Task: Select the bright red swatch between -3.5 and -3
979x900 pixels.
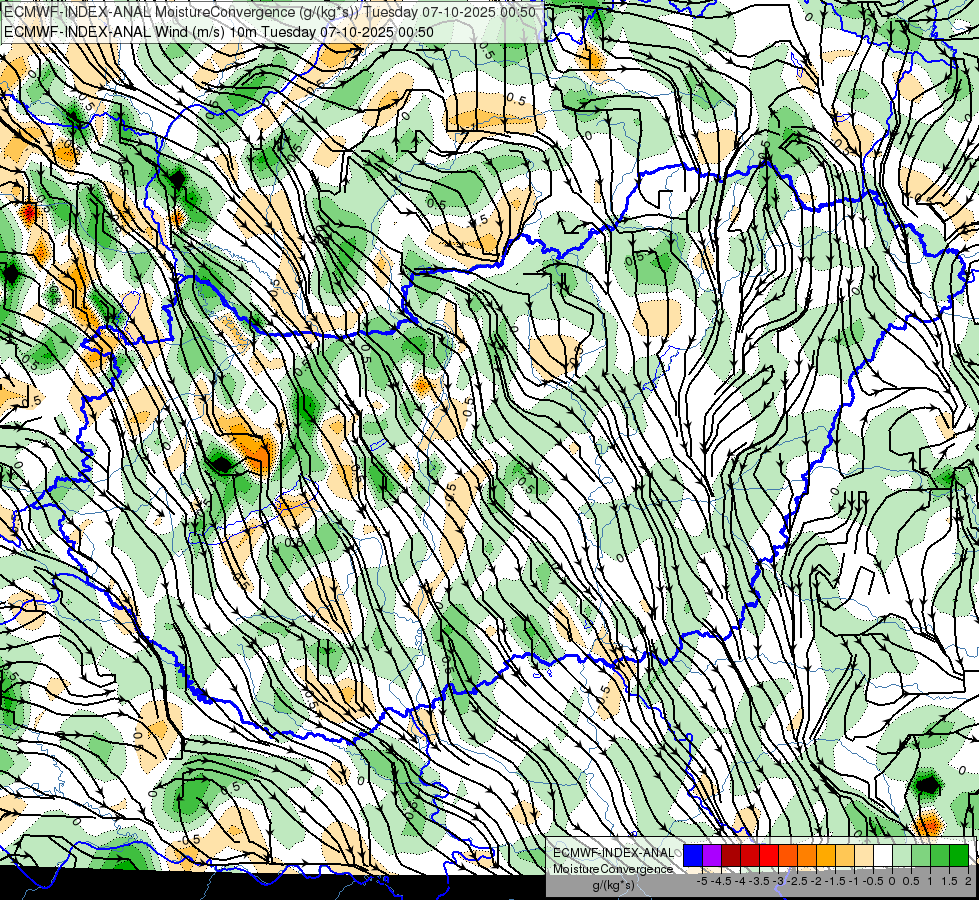Action: coord(769,855)
